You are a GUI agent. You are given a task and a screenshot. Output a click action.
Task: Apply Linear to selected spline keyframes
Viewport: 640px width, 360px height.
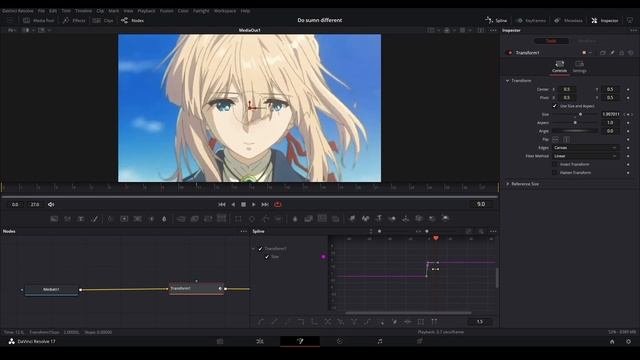coord(274,322)
